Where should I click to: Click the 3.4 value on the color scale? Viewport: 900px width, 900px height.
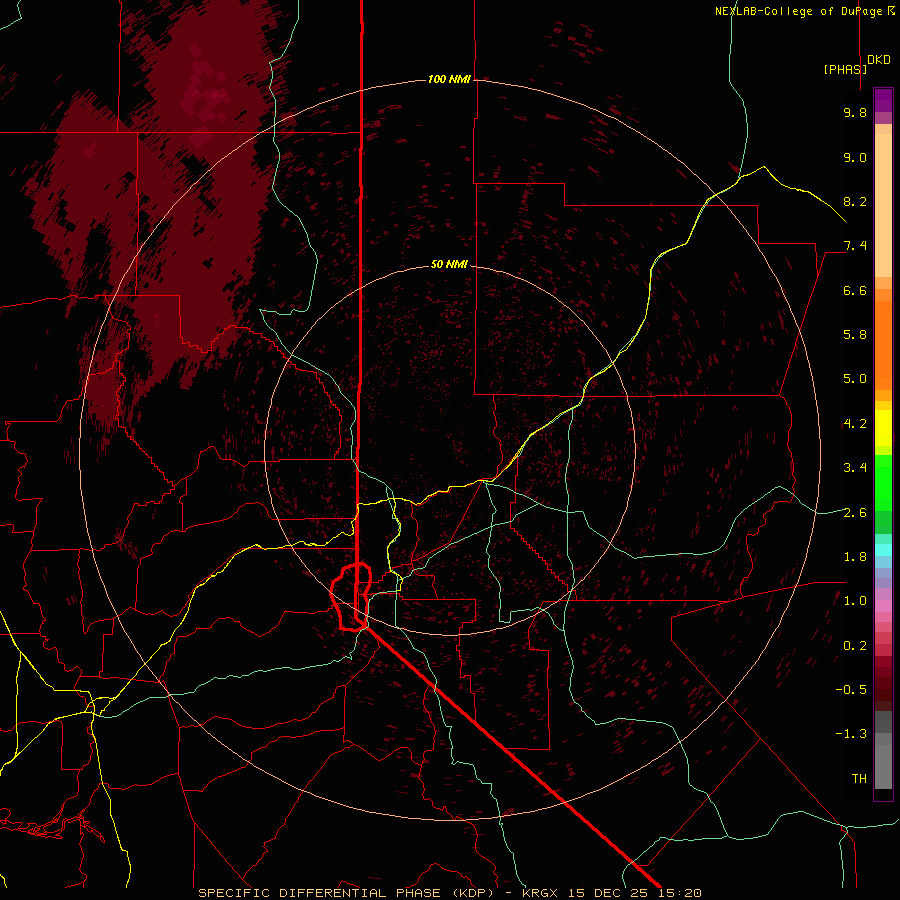(x=855, y=468)
